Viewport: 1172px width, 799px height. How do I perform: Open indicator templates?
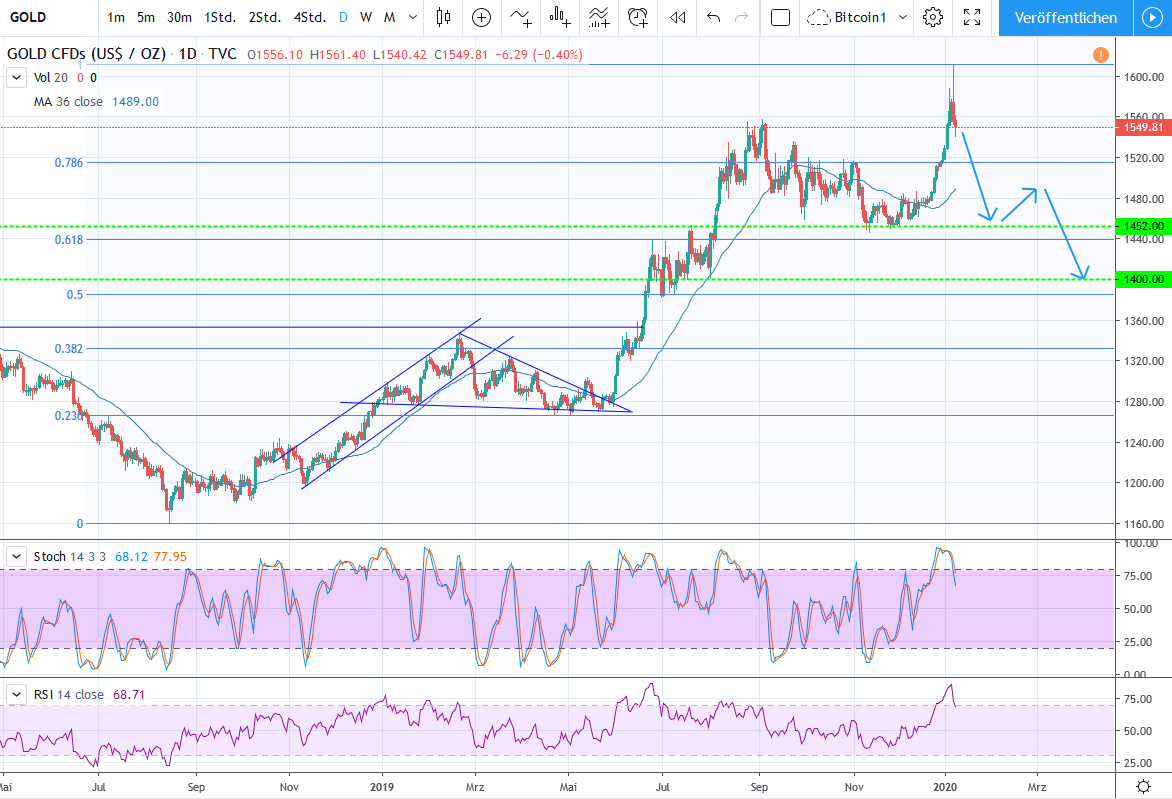tap(599, 17)
